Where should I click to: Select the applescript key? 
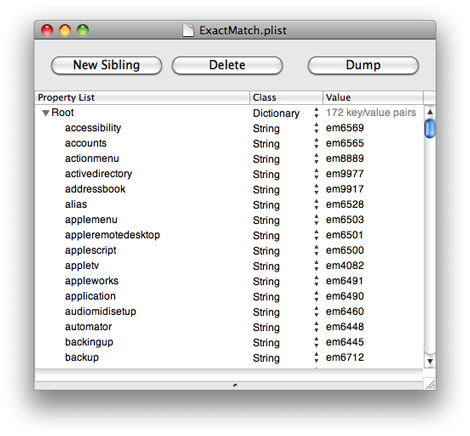pos(91,251)
